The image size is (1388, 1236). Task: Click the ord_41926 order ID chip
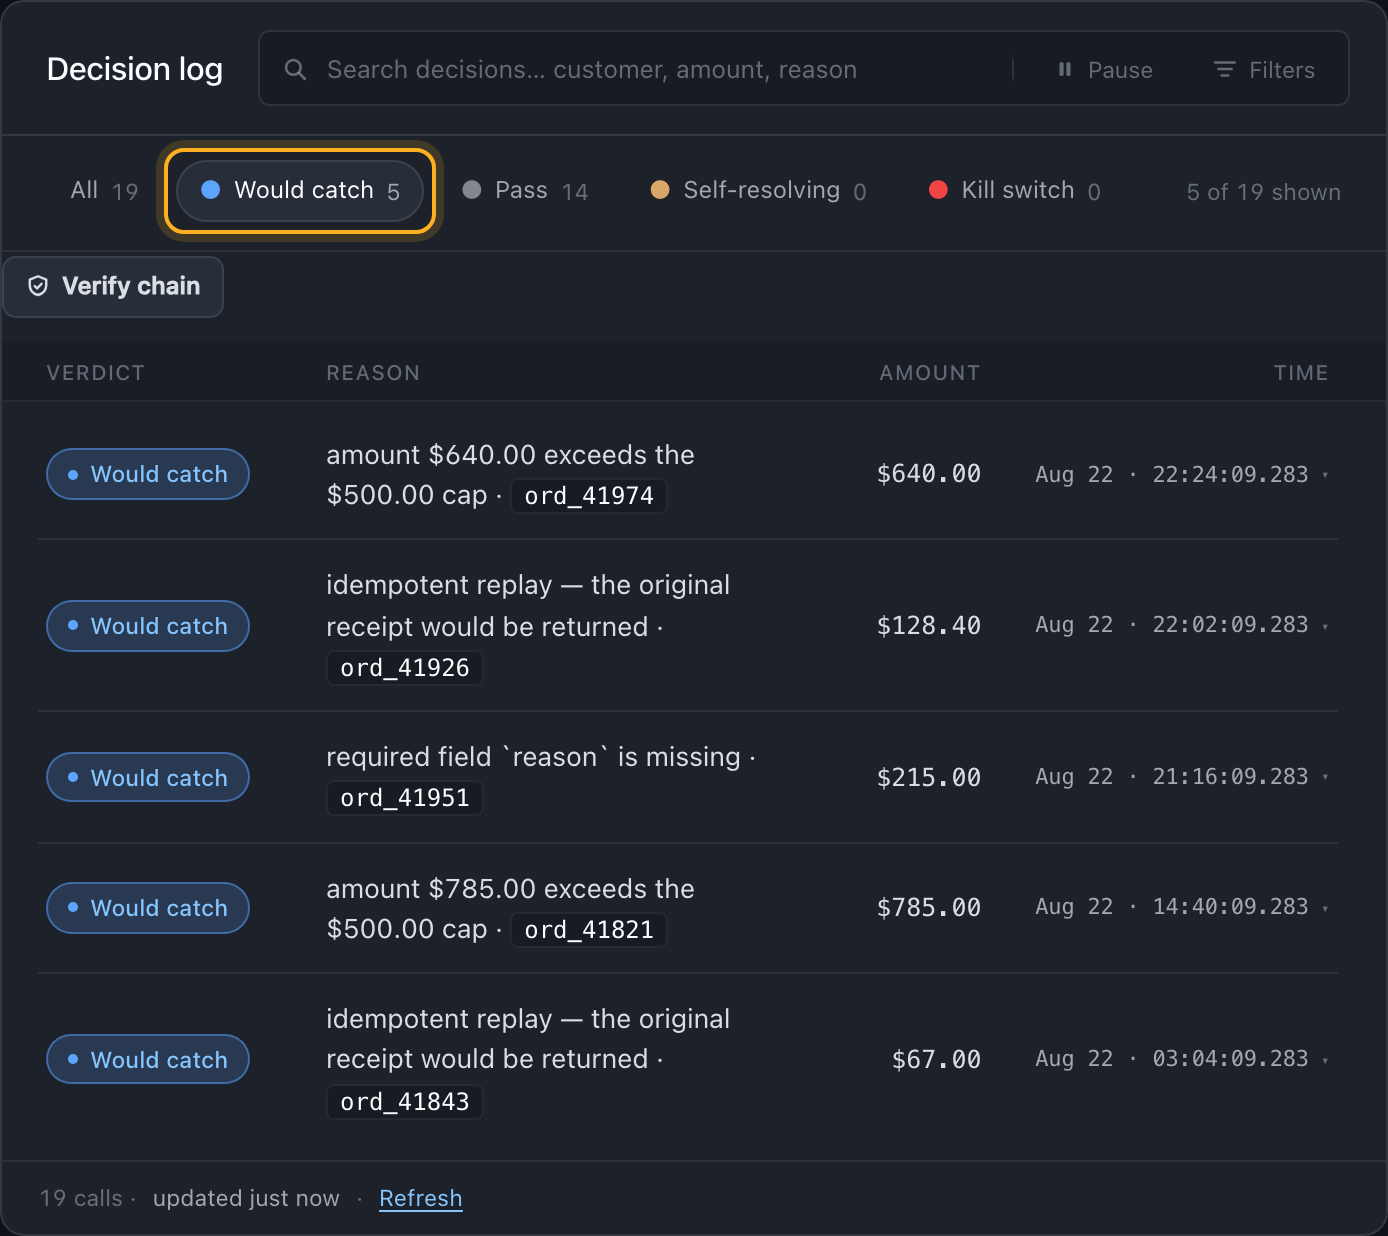tap(405, 668)
